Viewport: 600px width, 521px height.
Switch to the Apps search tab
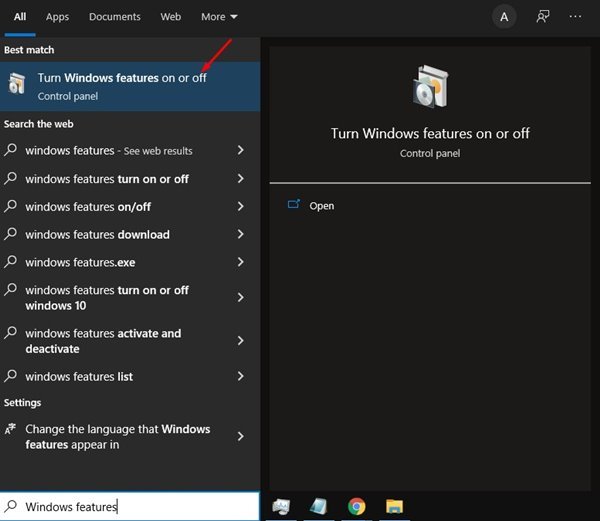[x=57, y=17]
